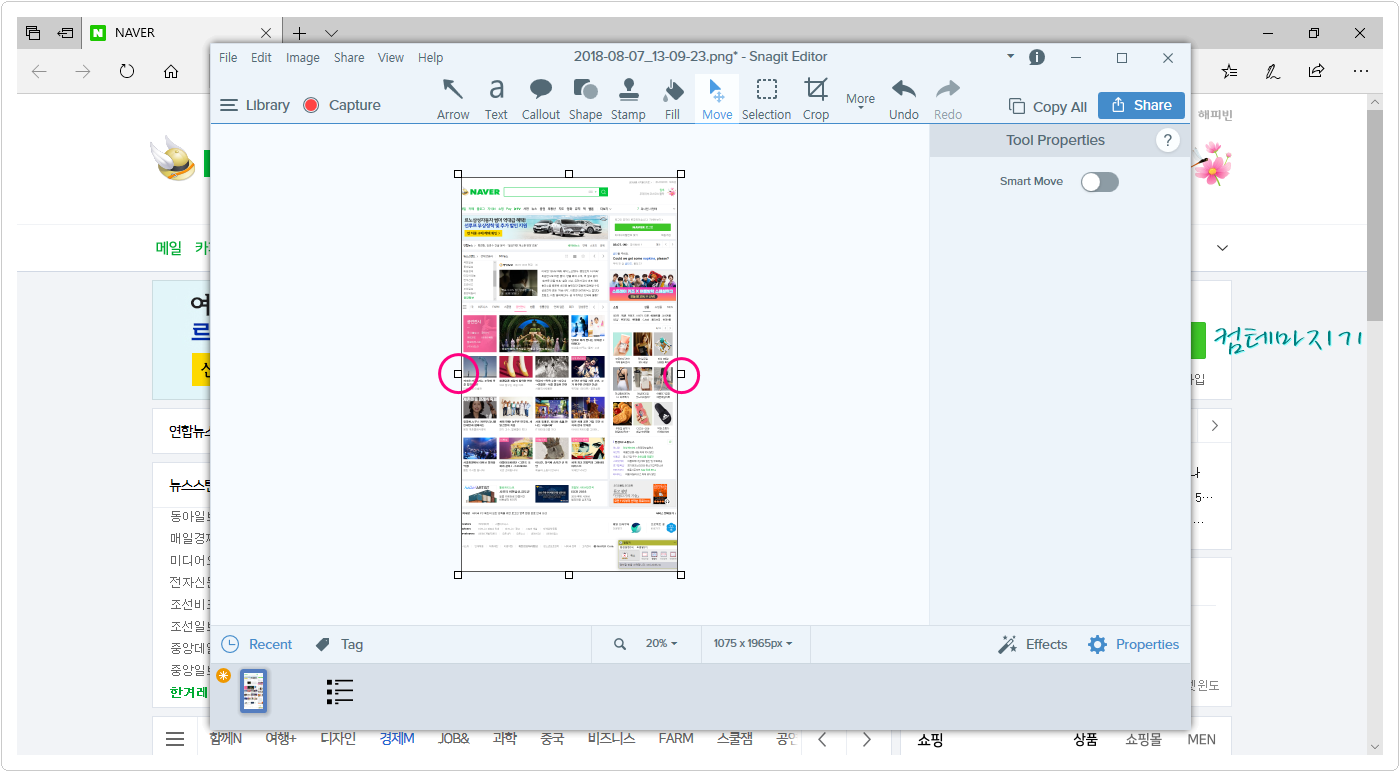Image resolution: width=1400 pixels, height=772 pixels.
Task: Select the Text tool
Action: pyautogui.click(x=496, y=99)
